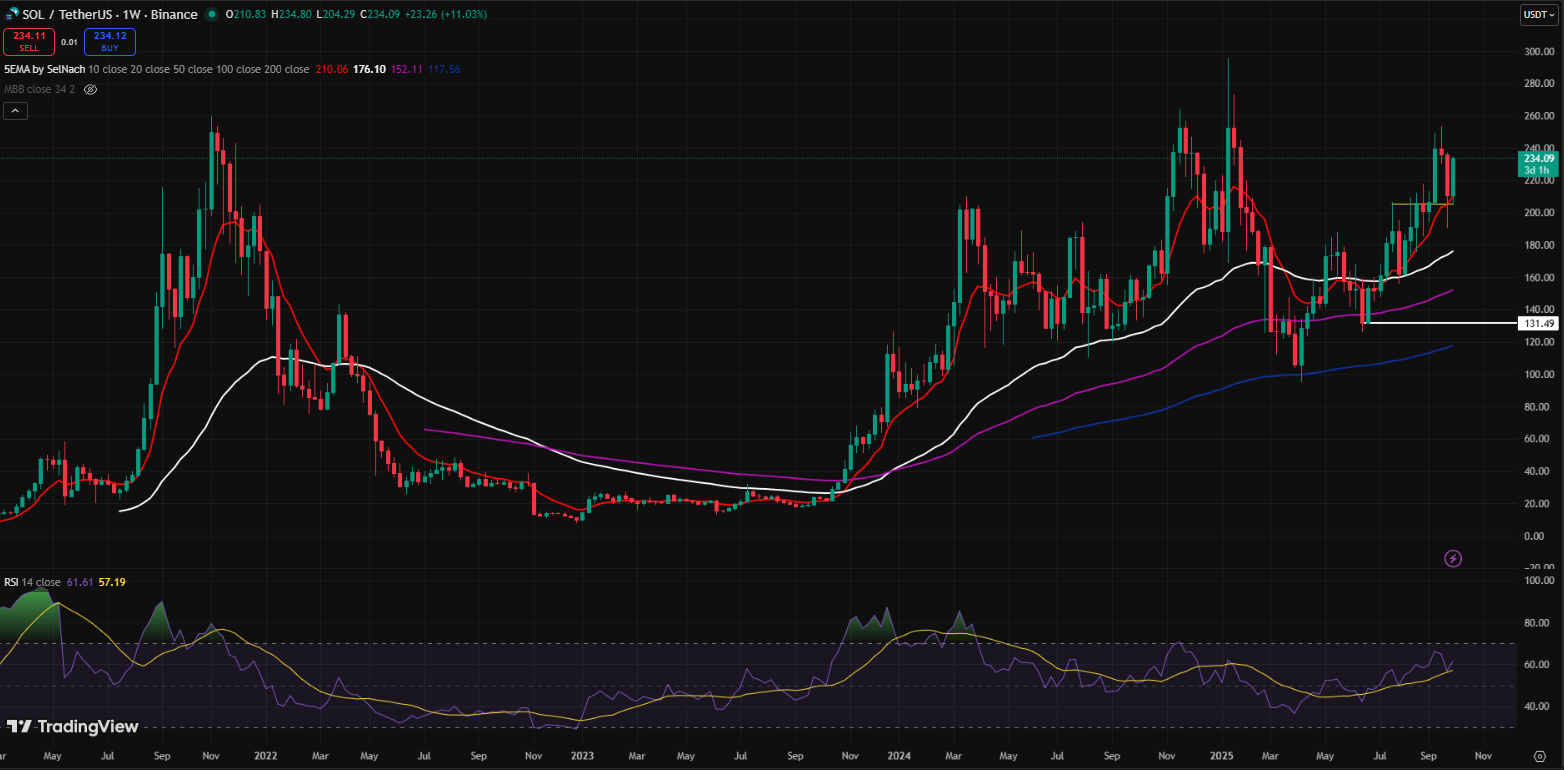Click the current price 234.09 axis label
The image size is (1564, 770).
(x=1537, y=158)
